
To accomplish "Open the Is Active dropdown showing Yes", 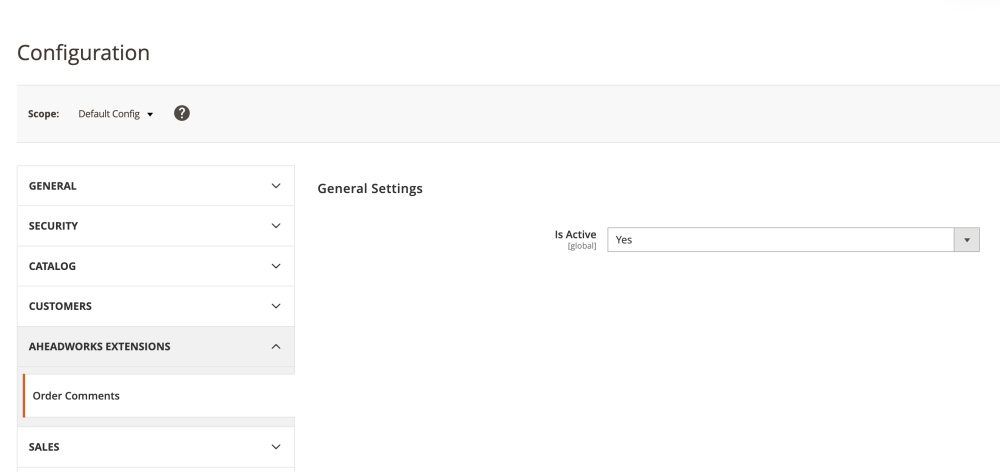I will [x=793, y=240].
